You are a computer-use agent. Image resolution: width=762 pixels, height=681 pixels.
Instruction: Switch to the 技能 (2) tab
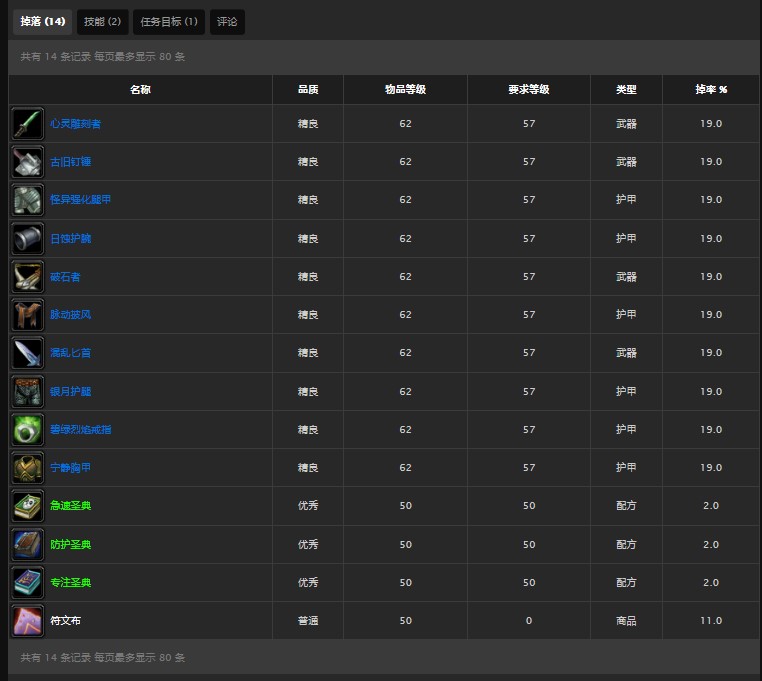[102, 21]
